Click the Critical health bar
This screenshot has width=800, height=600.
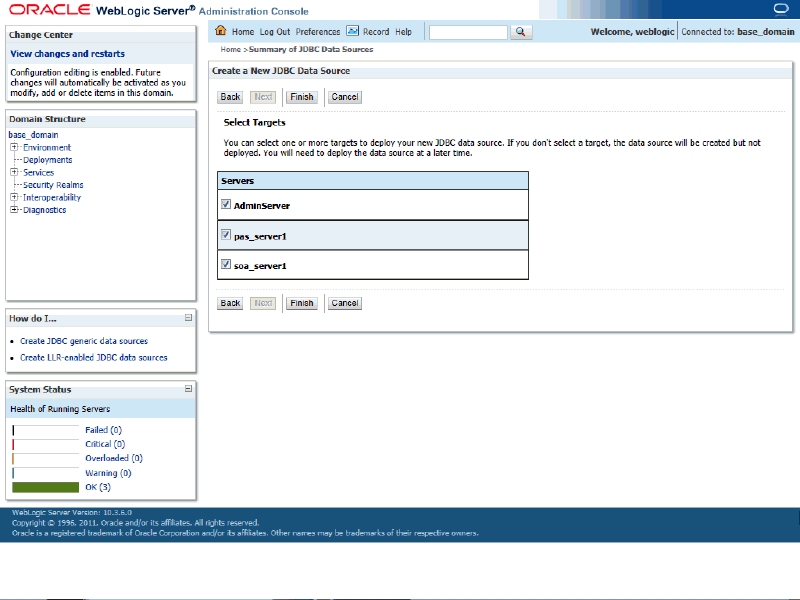45,444
